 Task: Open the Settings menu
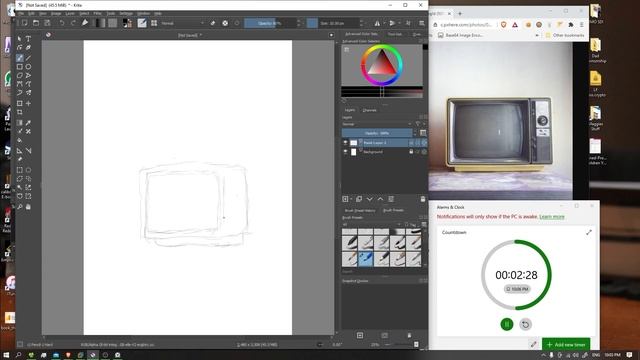pos(126,13)
